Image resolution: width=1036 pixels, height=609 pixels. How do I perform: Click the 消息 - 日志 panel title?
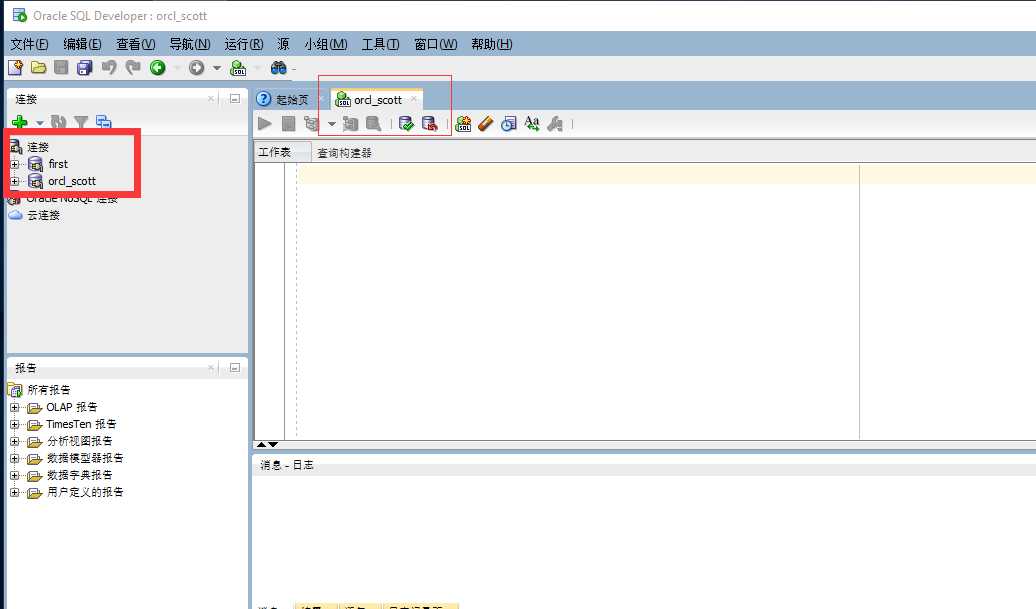pos(287,465)
